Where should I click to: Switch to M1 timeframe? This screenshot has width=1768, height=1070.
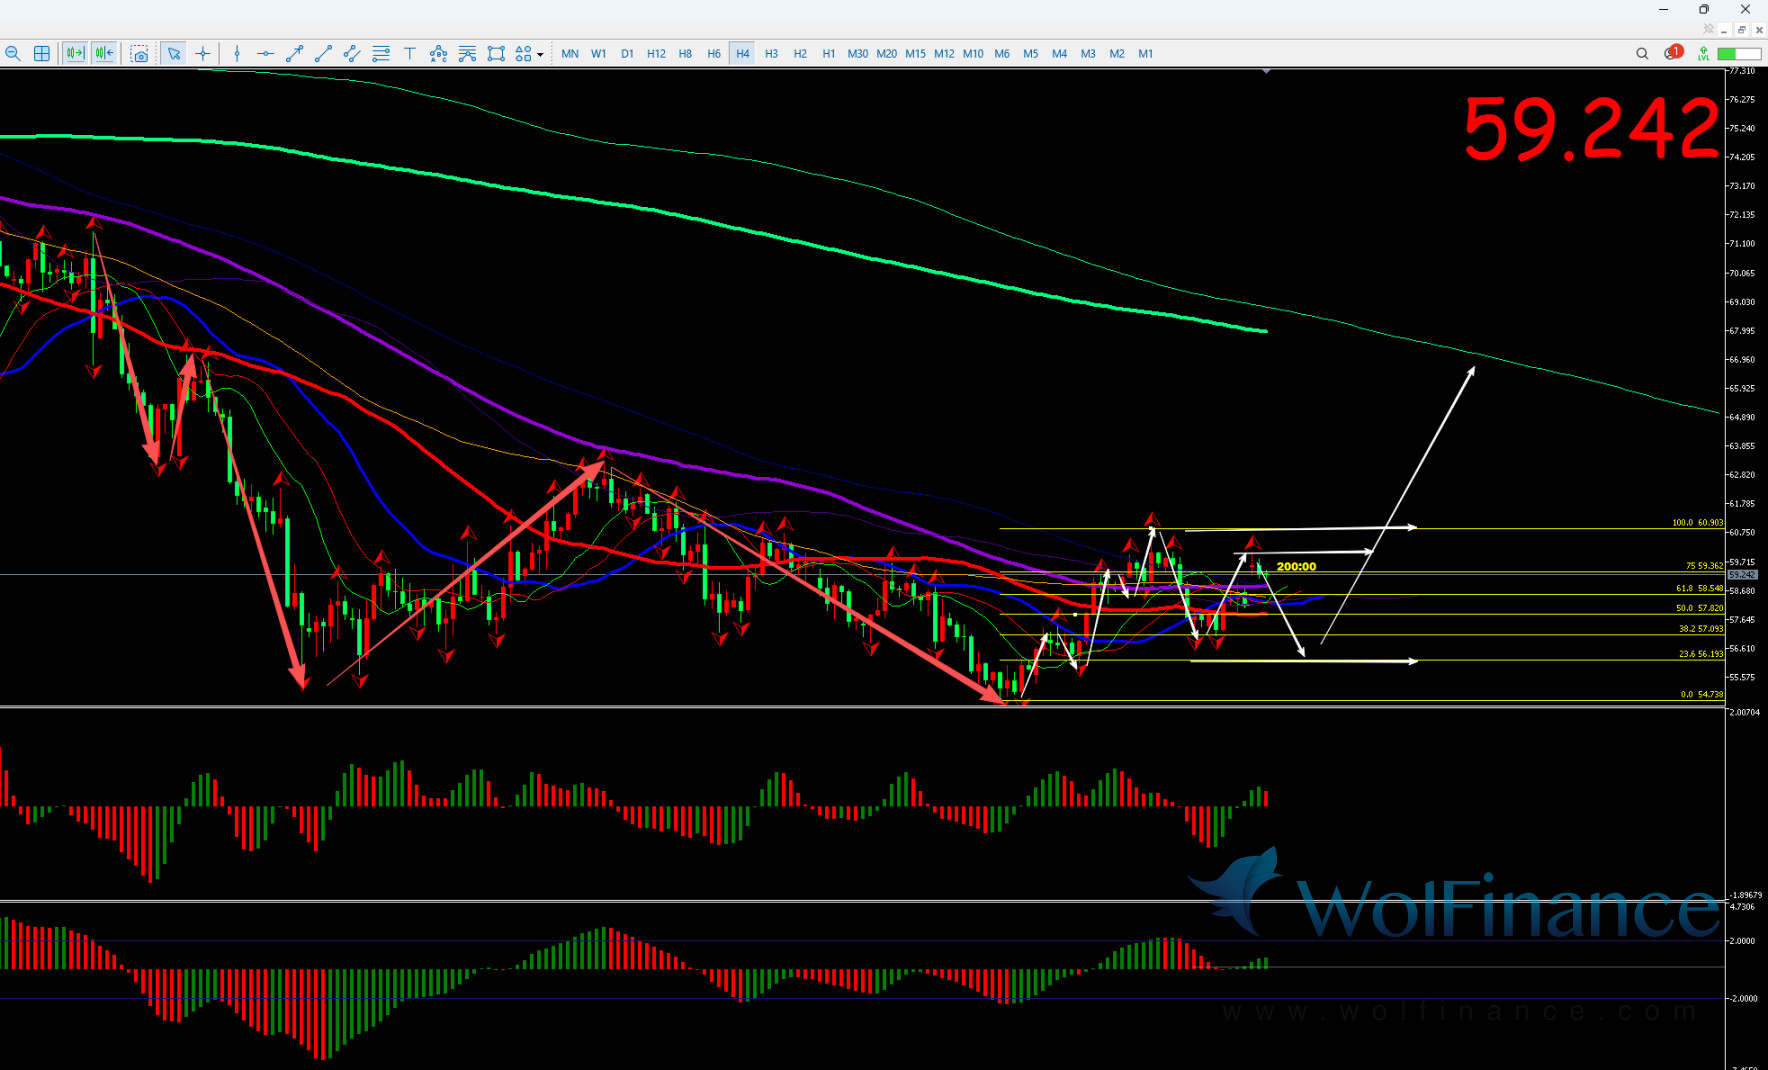click(1146, 54)
